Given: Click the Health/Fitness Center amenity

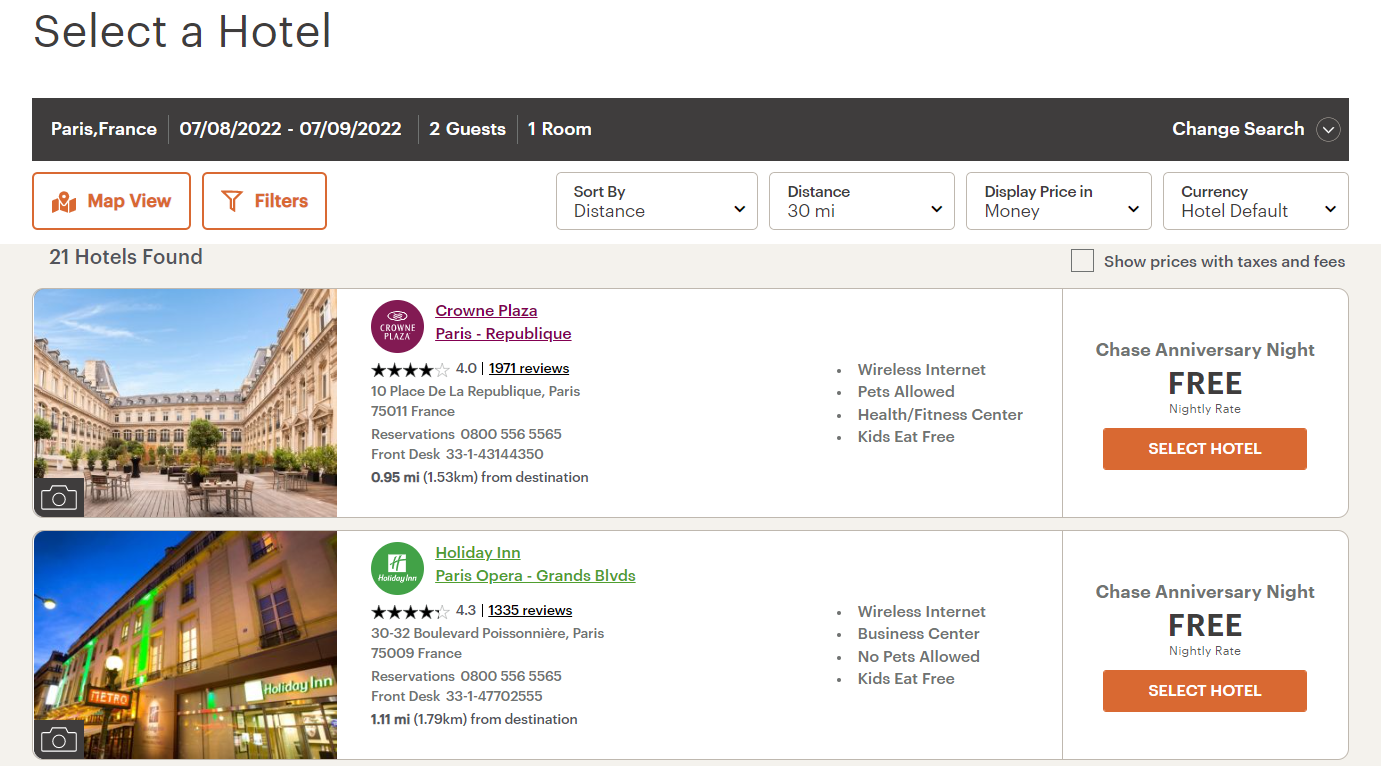Looking at the screenshot, I should click(940, 415).
